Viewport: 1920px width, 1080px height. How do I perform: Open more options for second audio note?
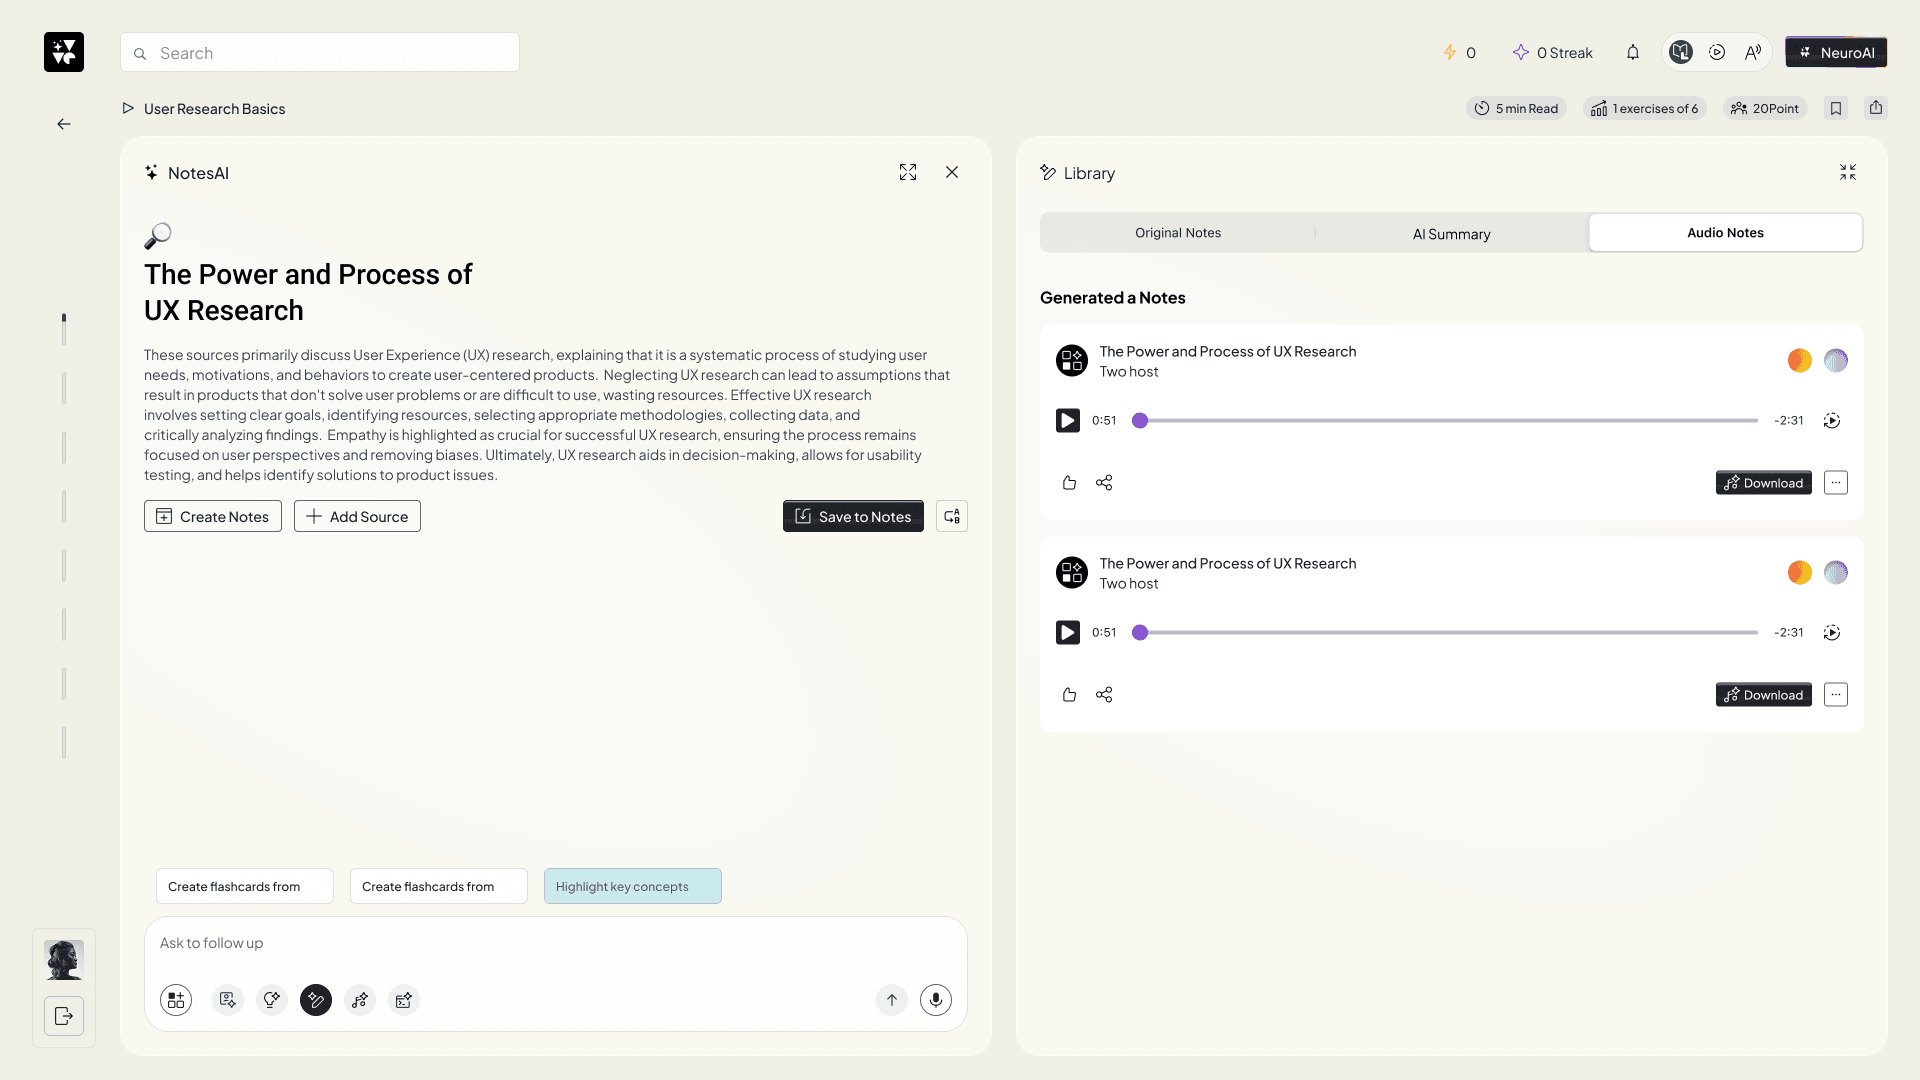(1835, 695)
